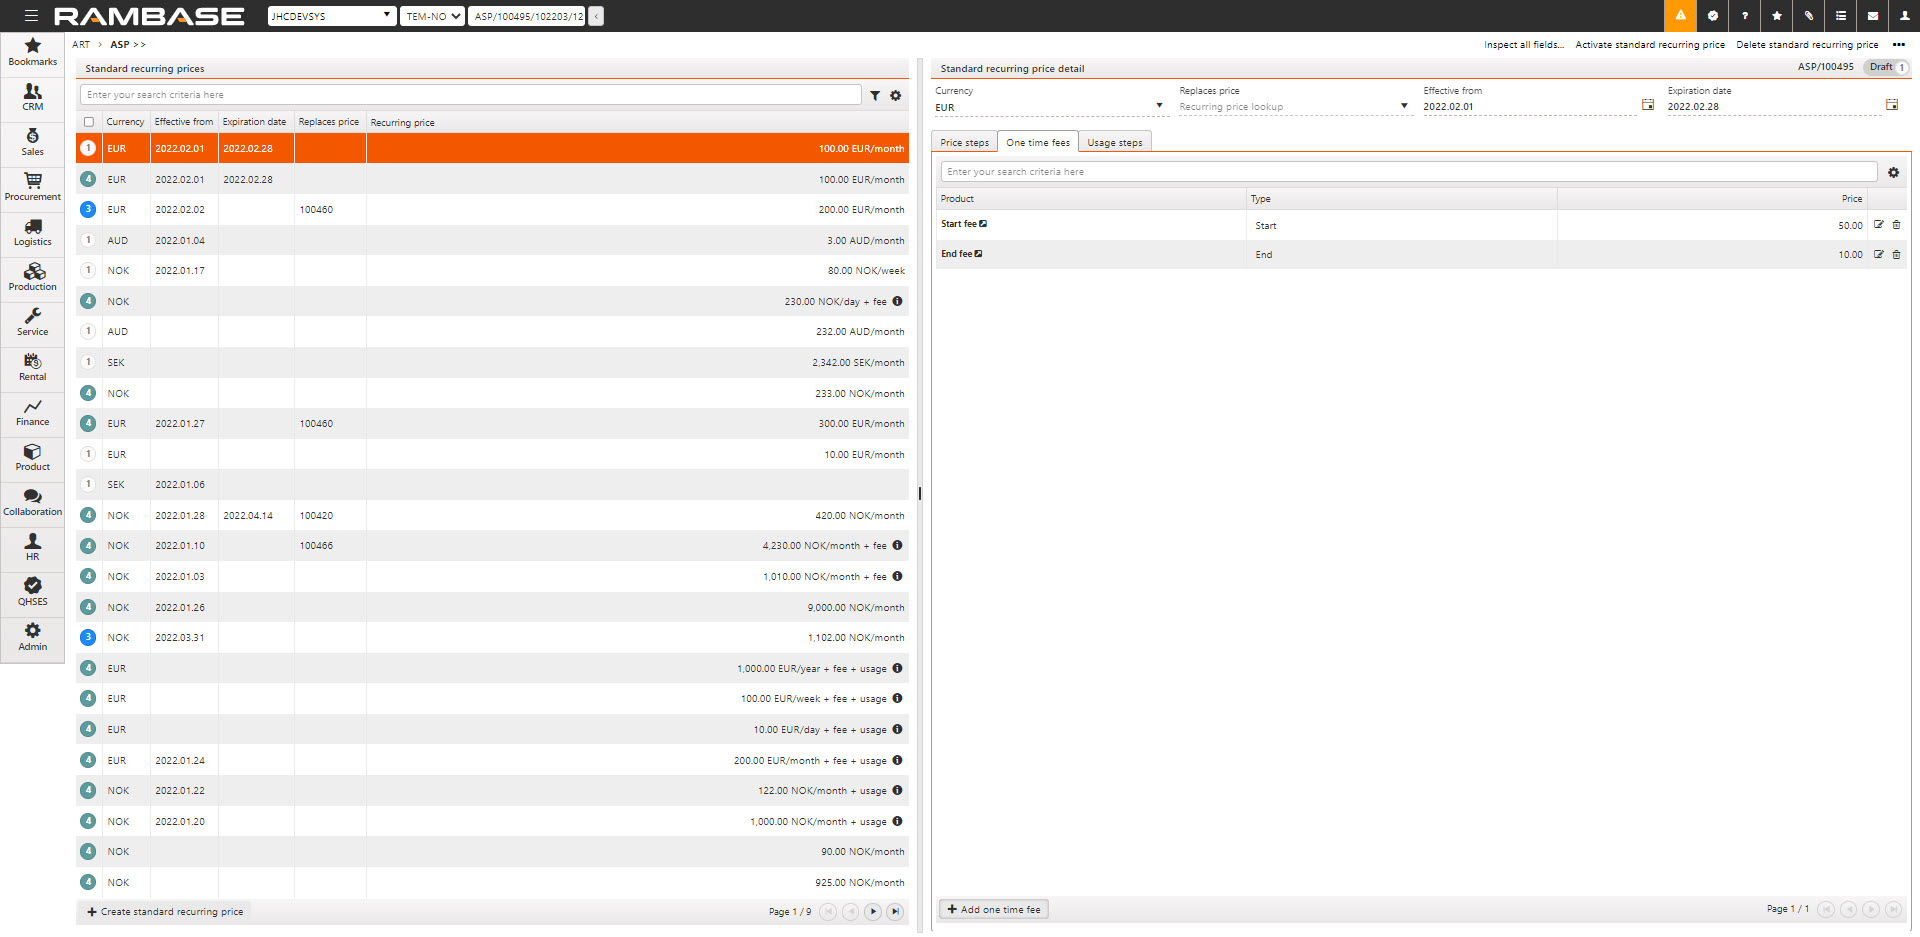Delete the Start fee row via trash icon
Image resolution: width=1920 pixels, height=937 pixels.
1896,225
